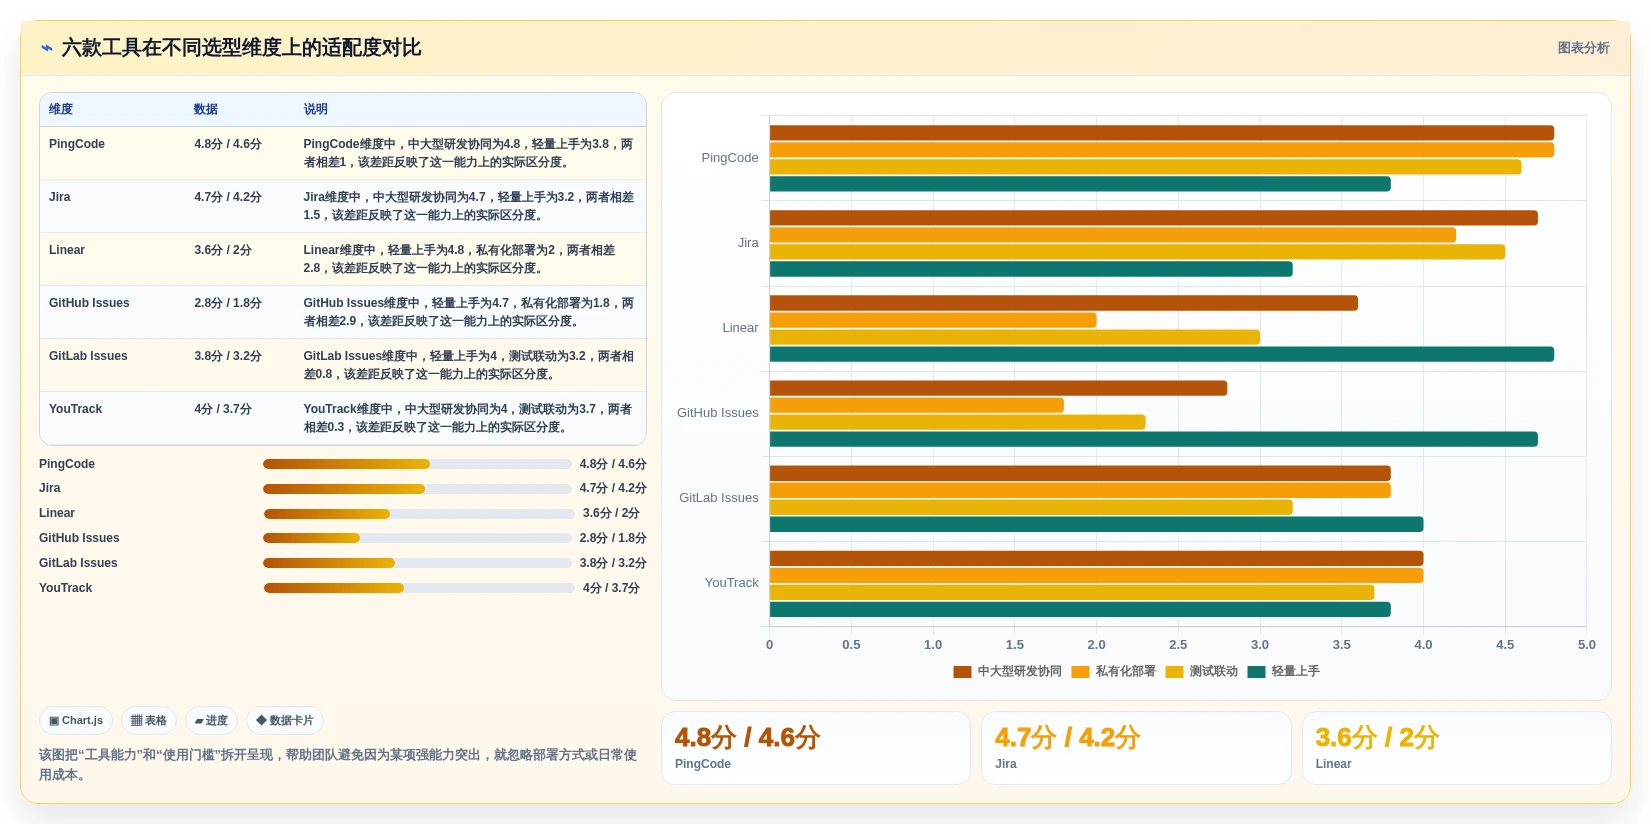Screen dimensions: 1651x824
Task: Click the PingCode description text in the table
Action: click(468, 153)
